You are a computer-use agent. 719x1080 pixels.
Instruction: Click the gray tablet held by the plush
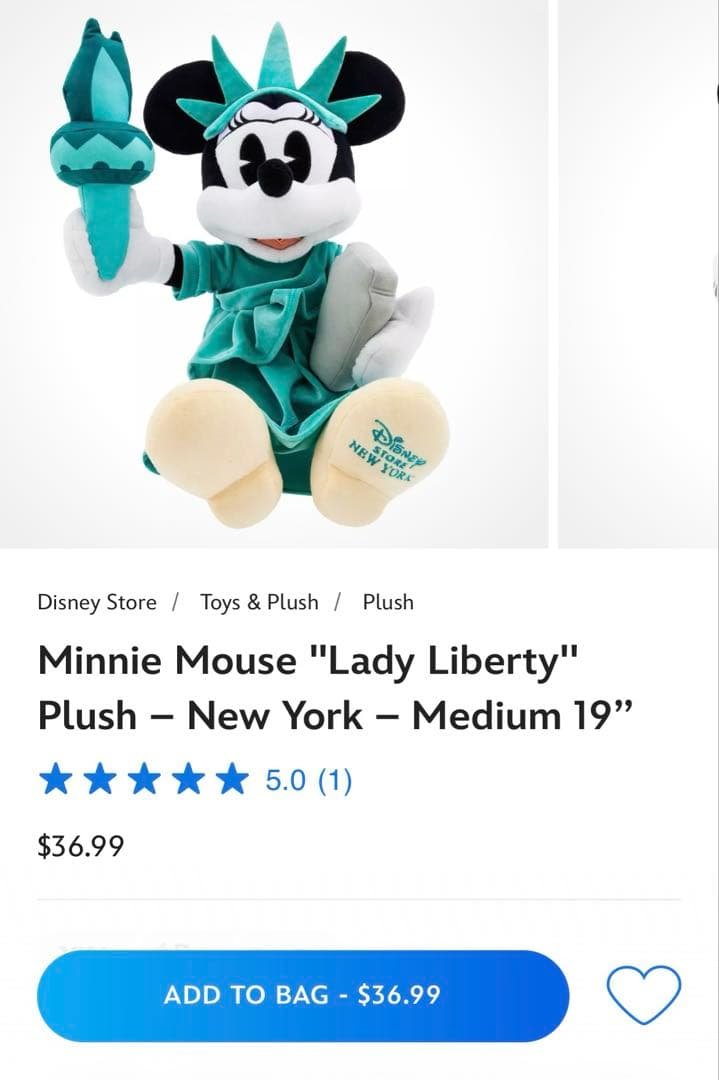point(353,315)
